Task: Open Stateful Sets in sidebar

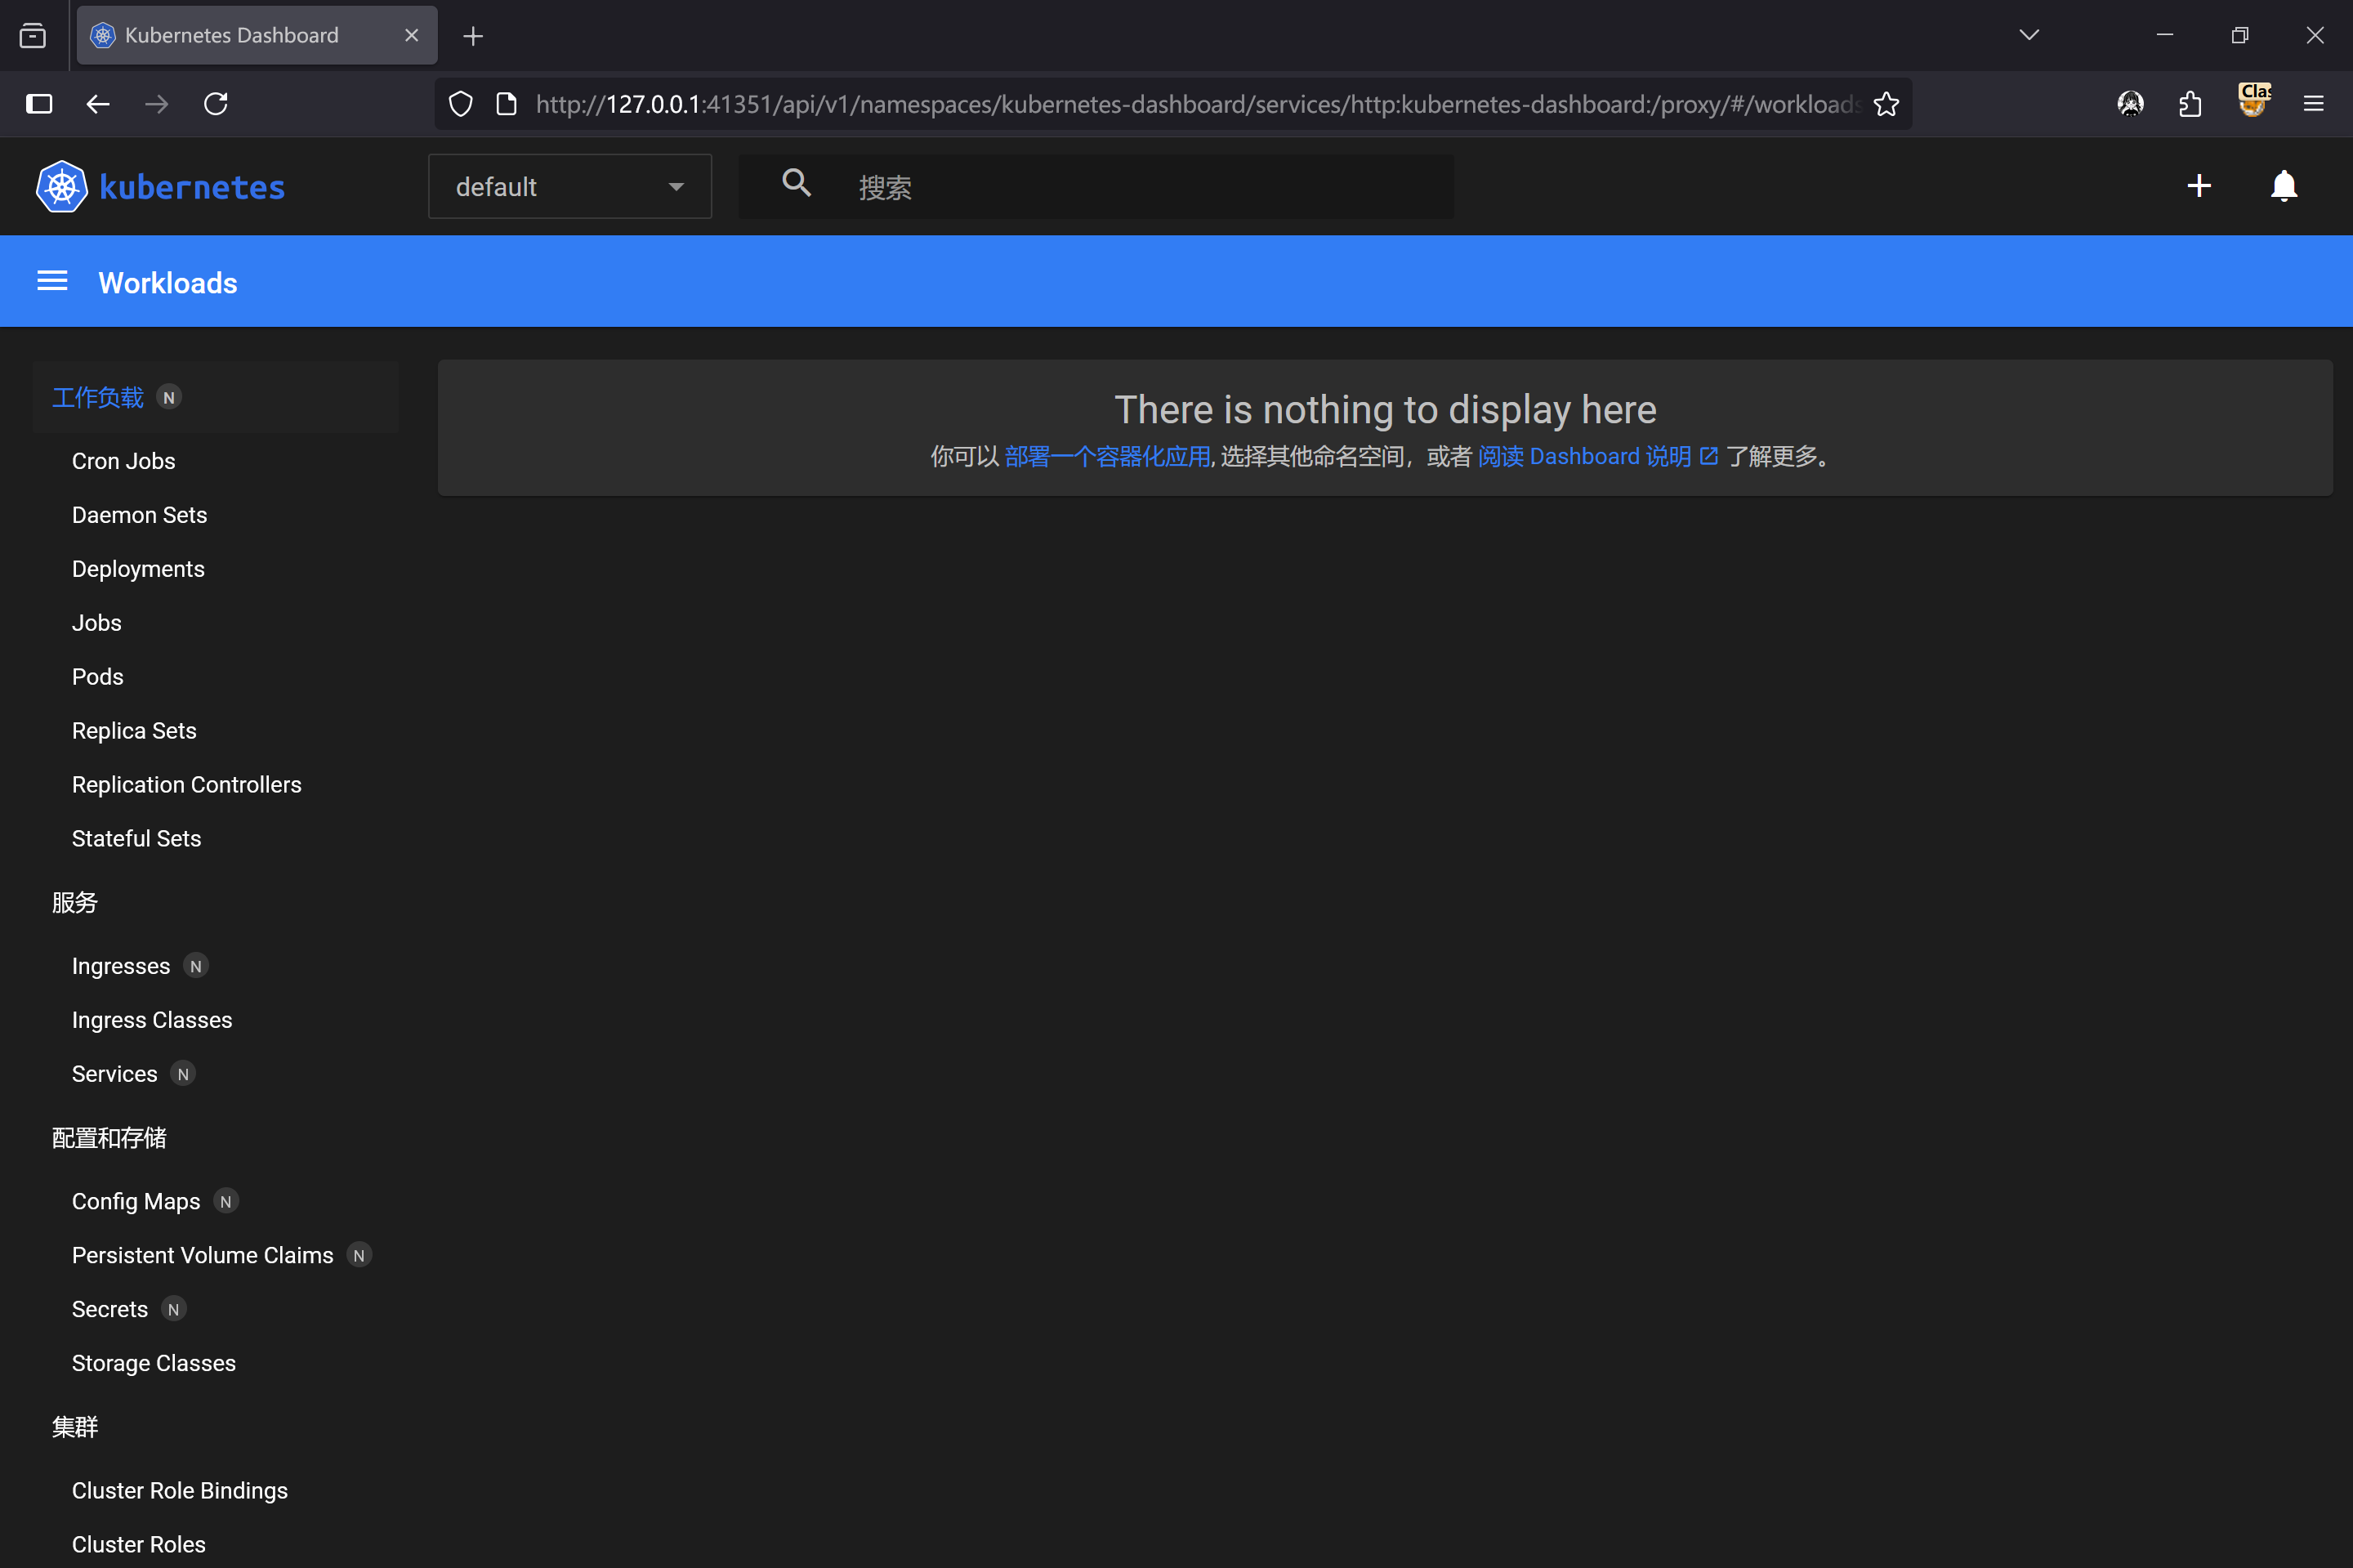Action: tap(136, 839)
